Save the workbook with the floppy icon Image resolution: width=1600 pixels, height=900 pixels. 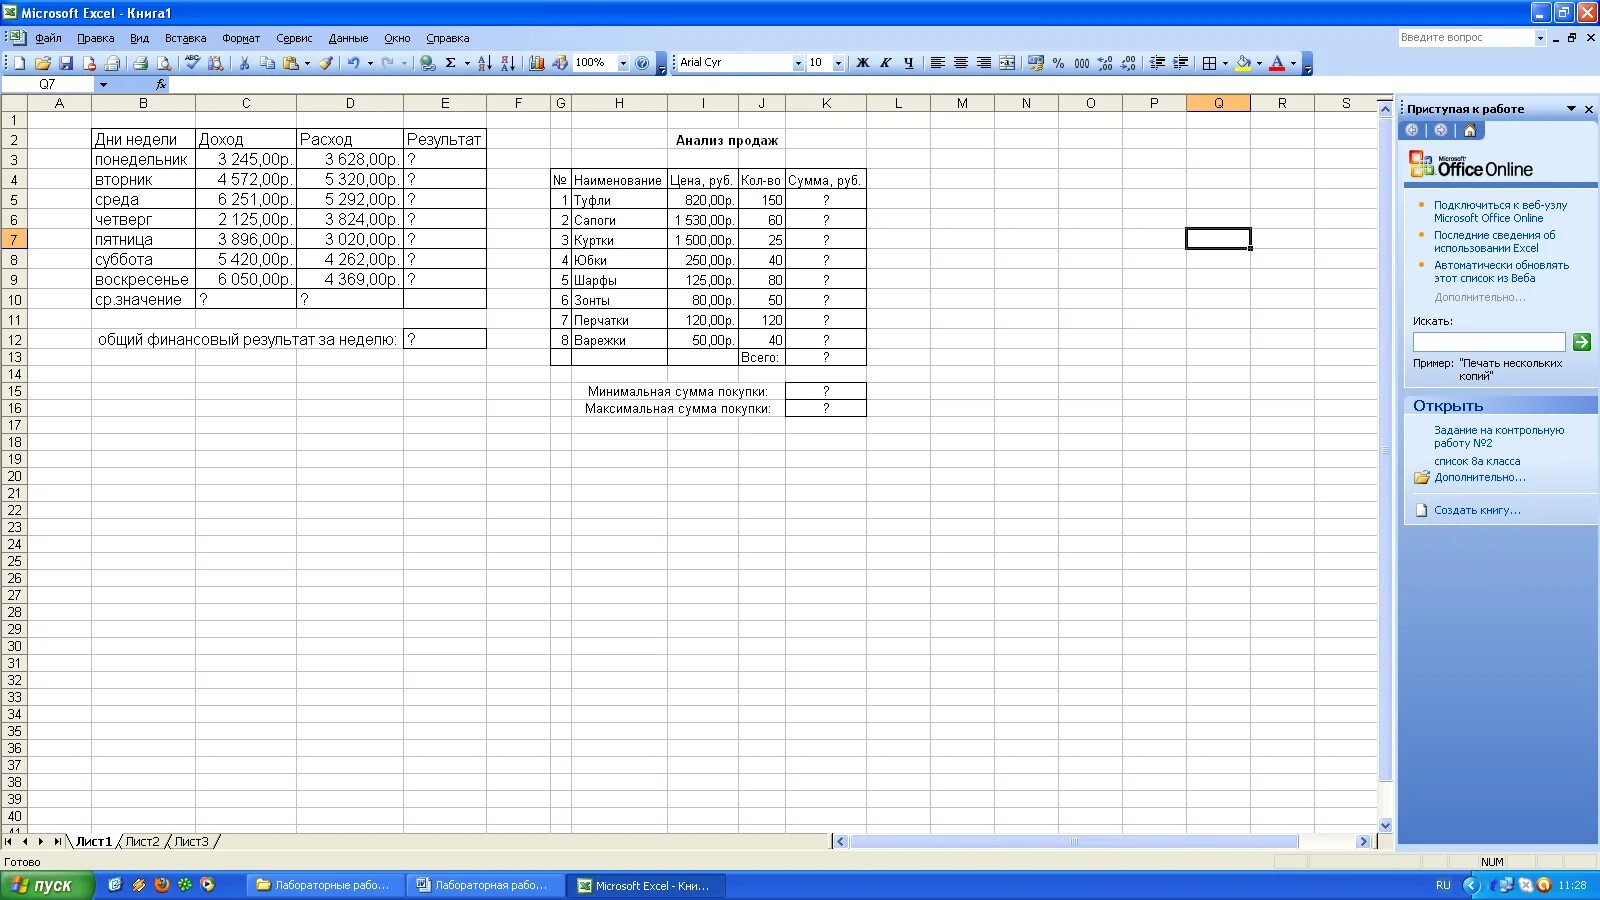66,63
